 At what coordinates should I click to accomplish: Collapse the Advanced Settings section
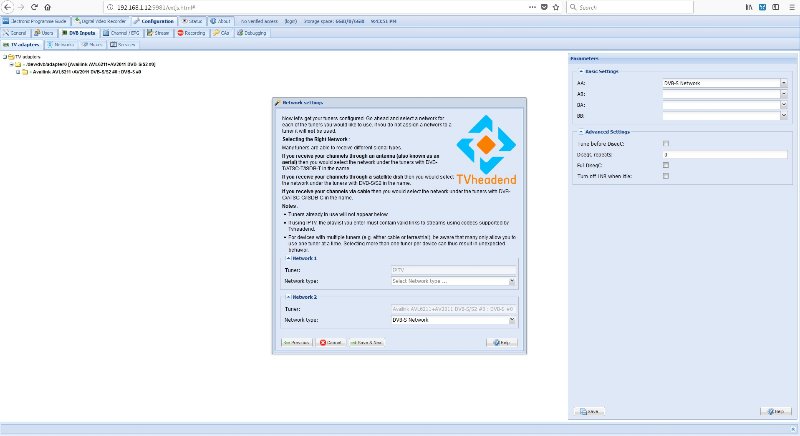(581, 132)
